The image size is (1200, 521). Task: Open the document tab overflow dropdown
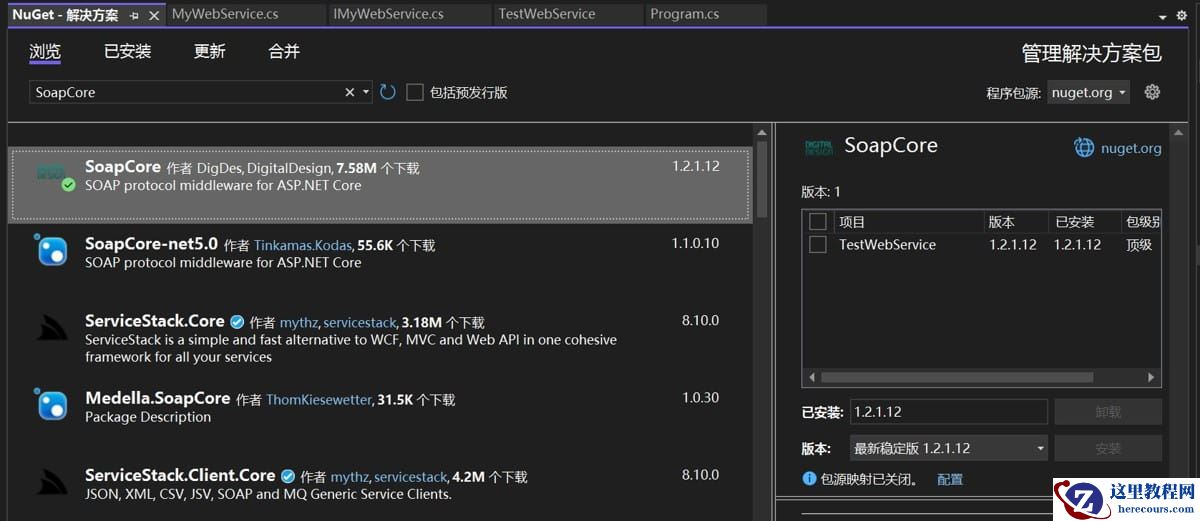pyautogui.click(x=1164, y=16)
